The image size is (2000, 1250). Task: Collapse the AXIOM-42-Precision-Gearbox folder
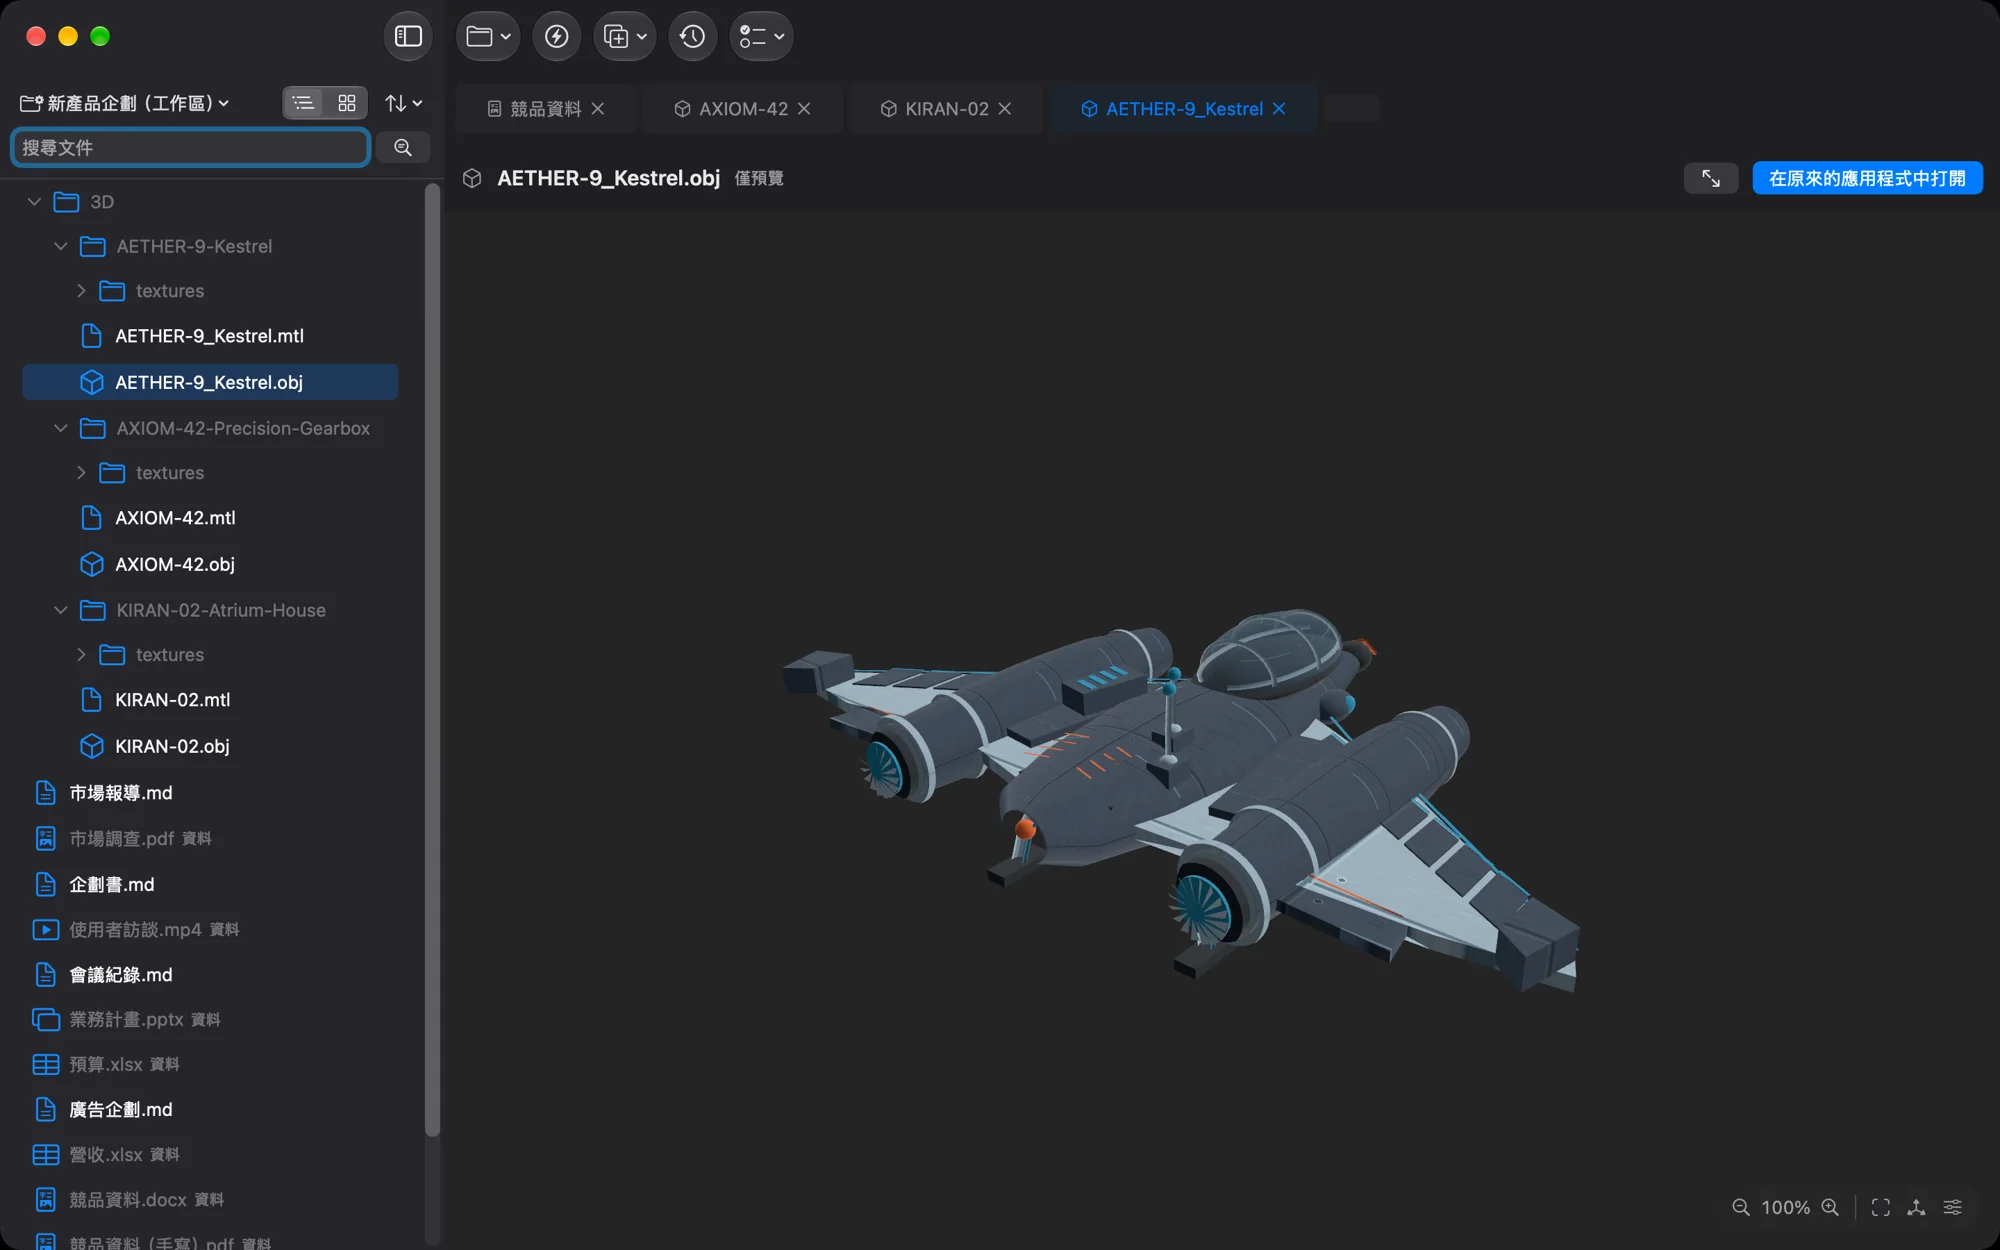60,428
